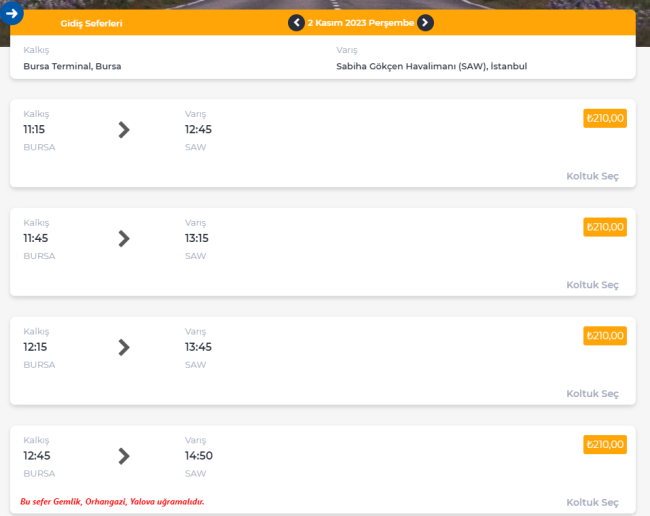Click the blue arrow circle icon
This screenshot has width=650, height=516.
(x=12, y=13)
